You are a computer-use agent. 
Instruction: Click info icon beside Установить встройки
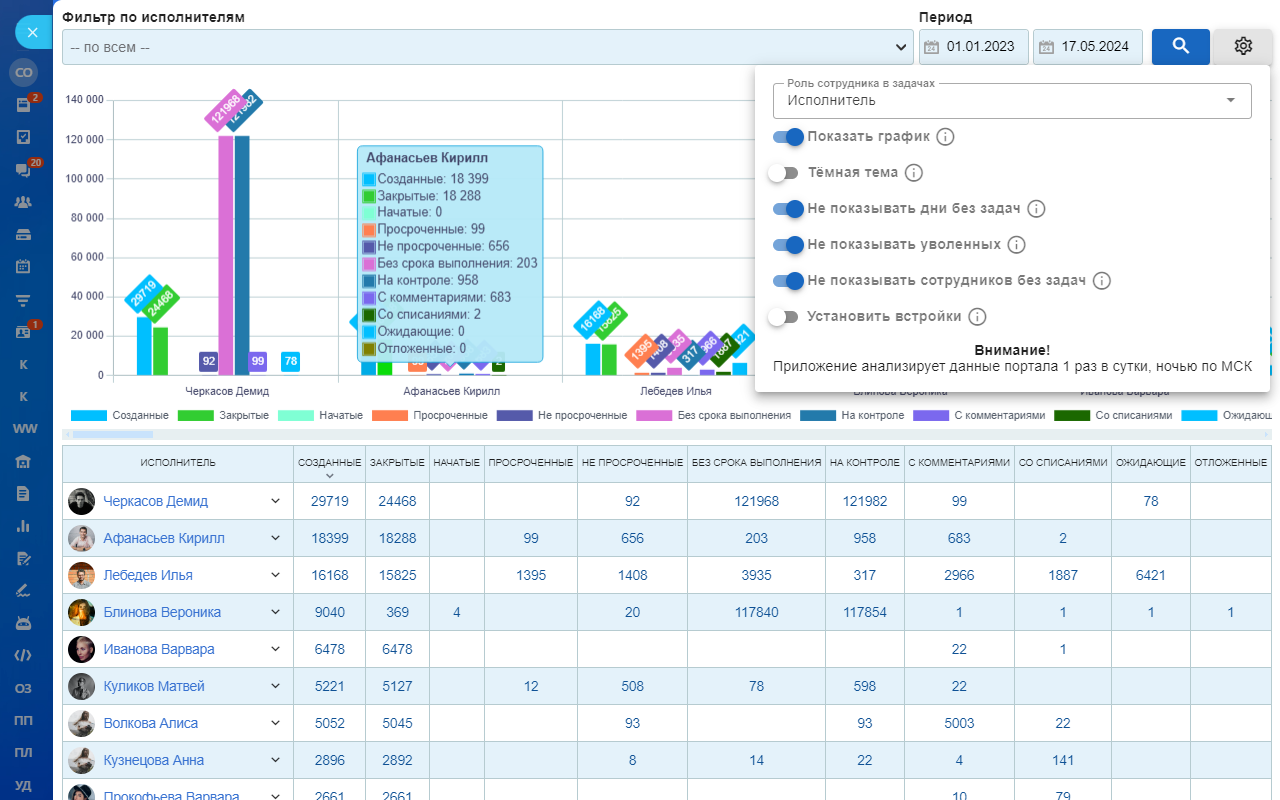click(977, 317)
